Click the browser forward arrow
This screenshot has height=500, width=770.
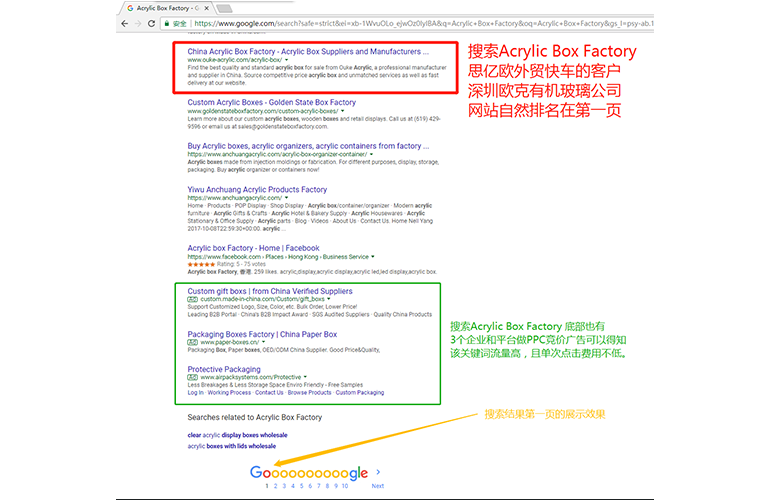tap(138, 24)
